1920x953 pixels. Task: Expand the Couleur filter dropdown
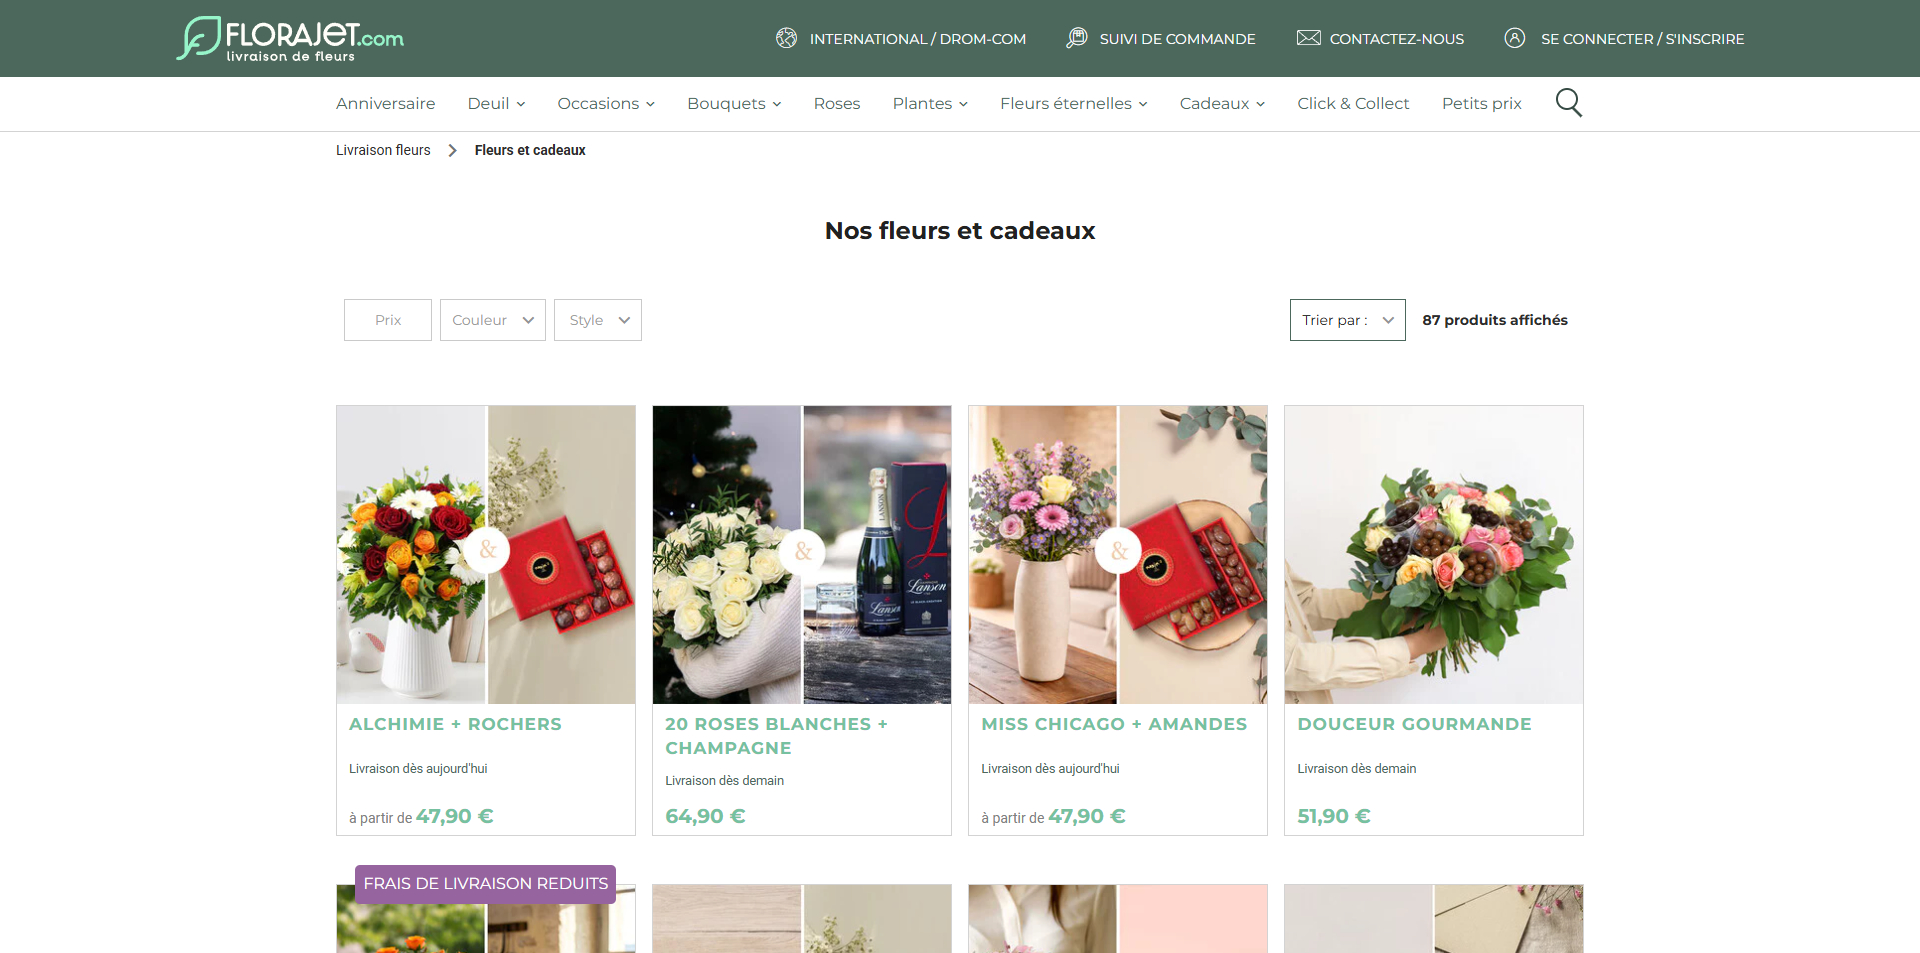click(x=493, y=320)
